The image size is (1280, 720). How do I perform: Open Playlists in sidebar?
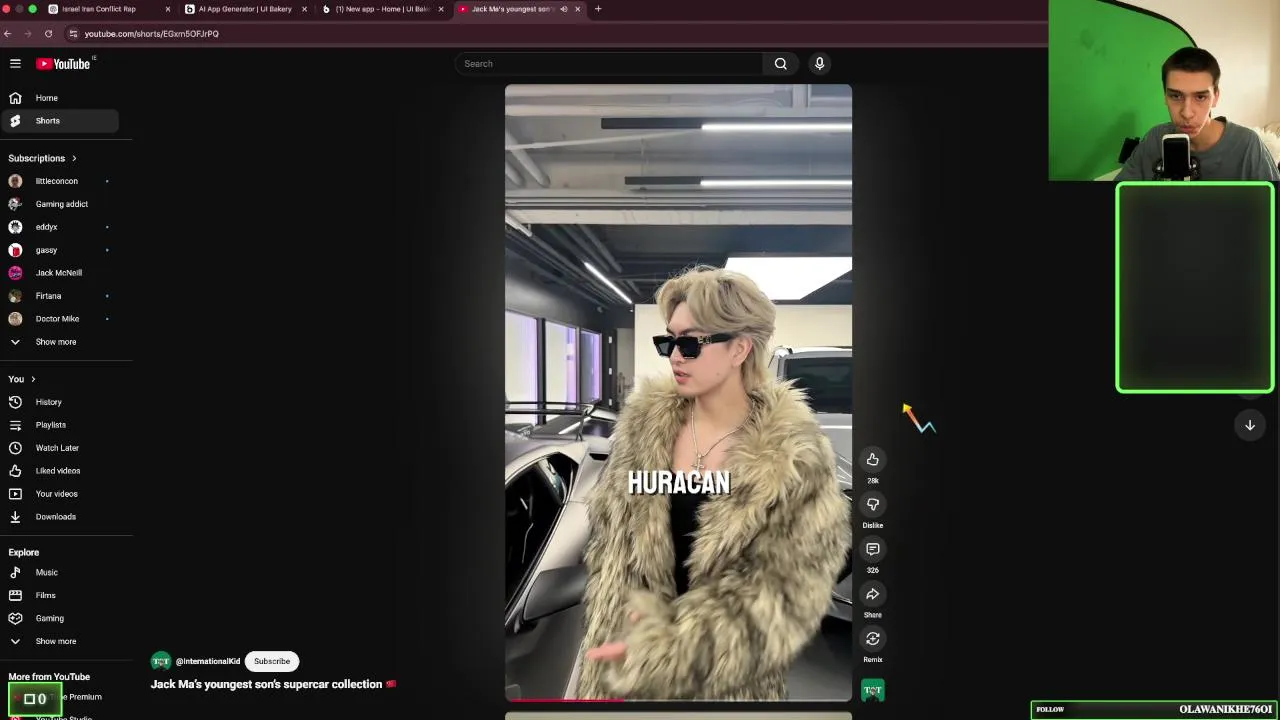point(60,425)
